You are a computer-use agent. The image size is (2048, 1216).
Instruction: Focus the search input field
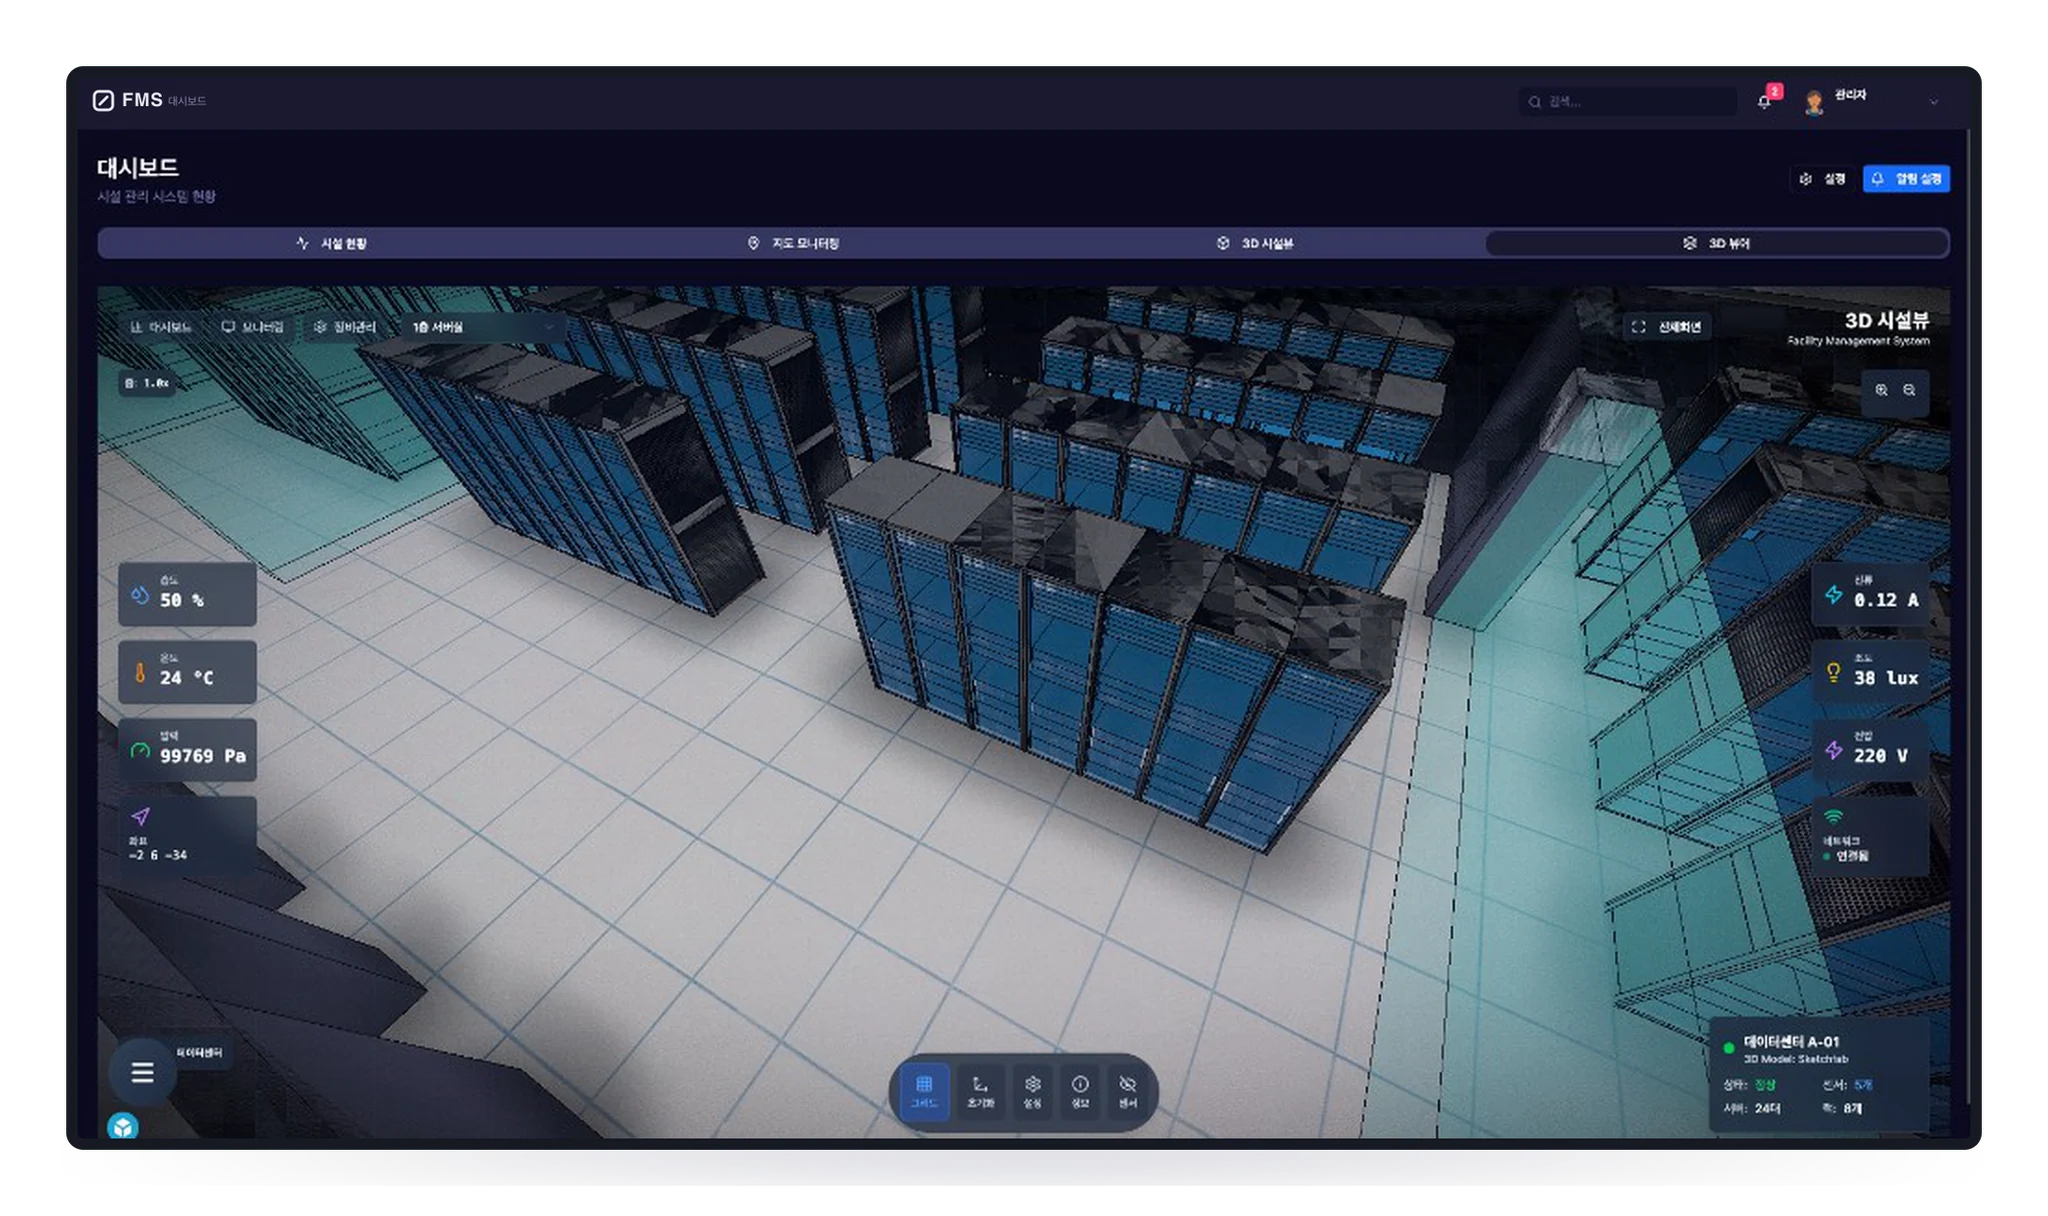pos(1627,101)
